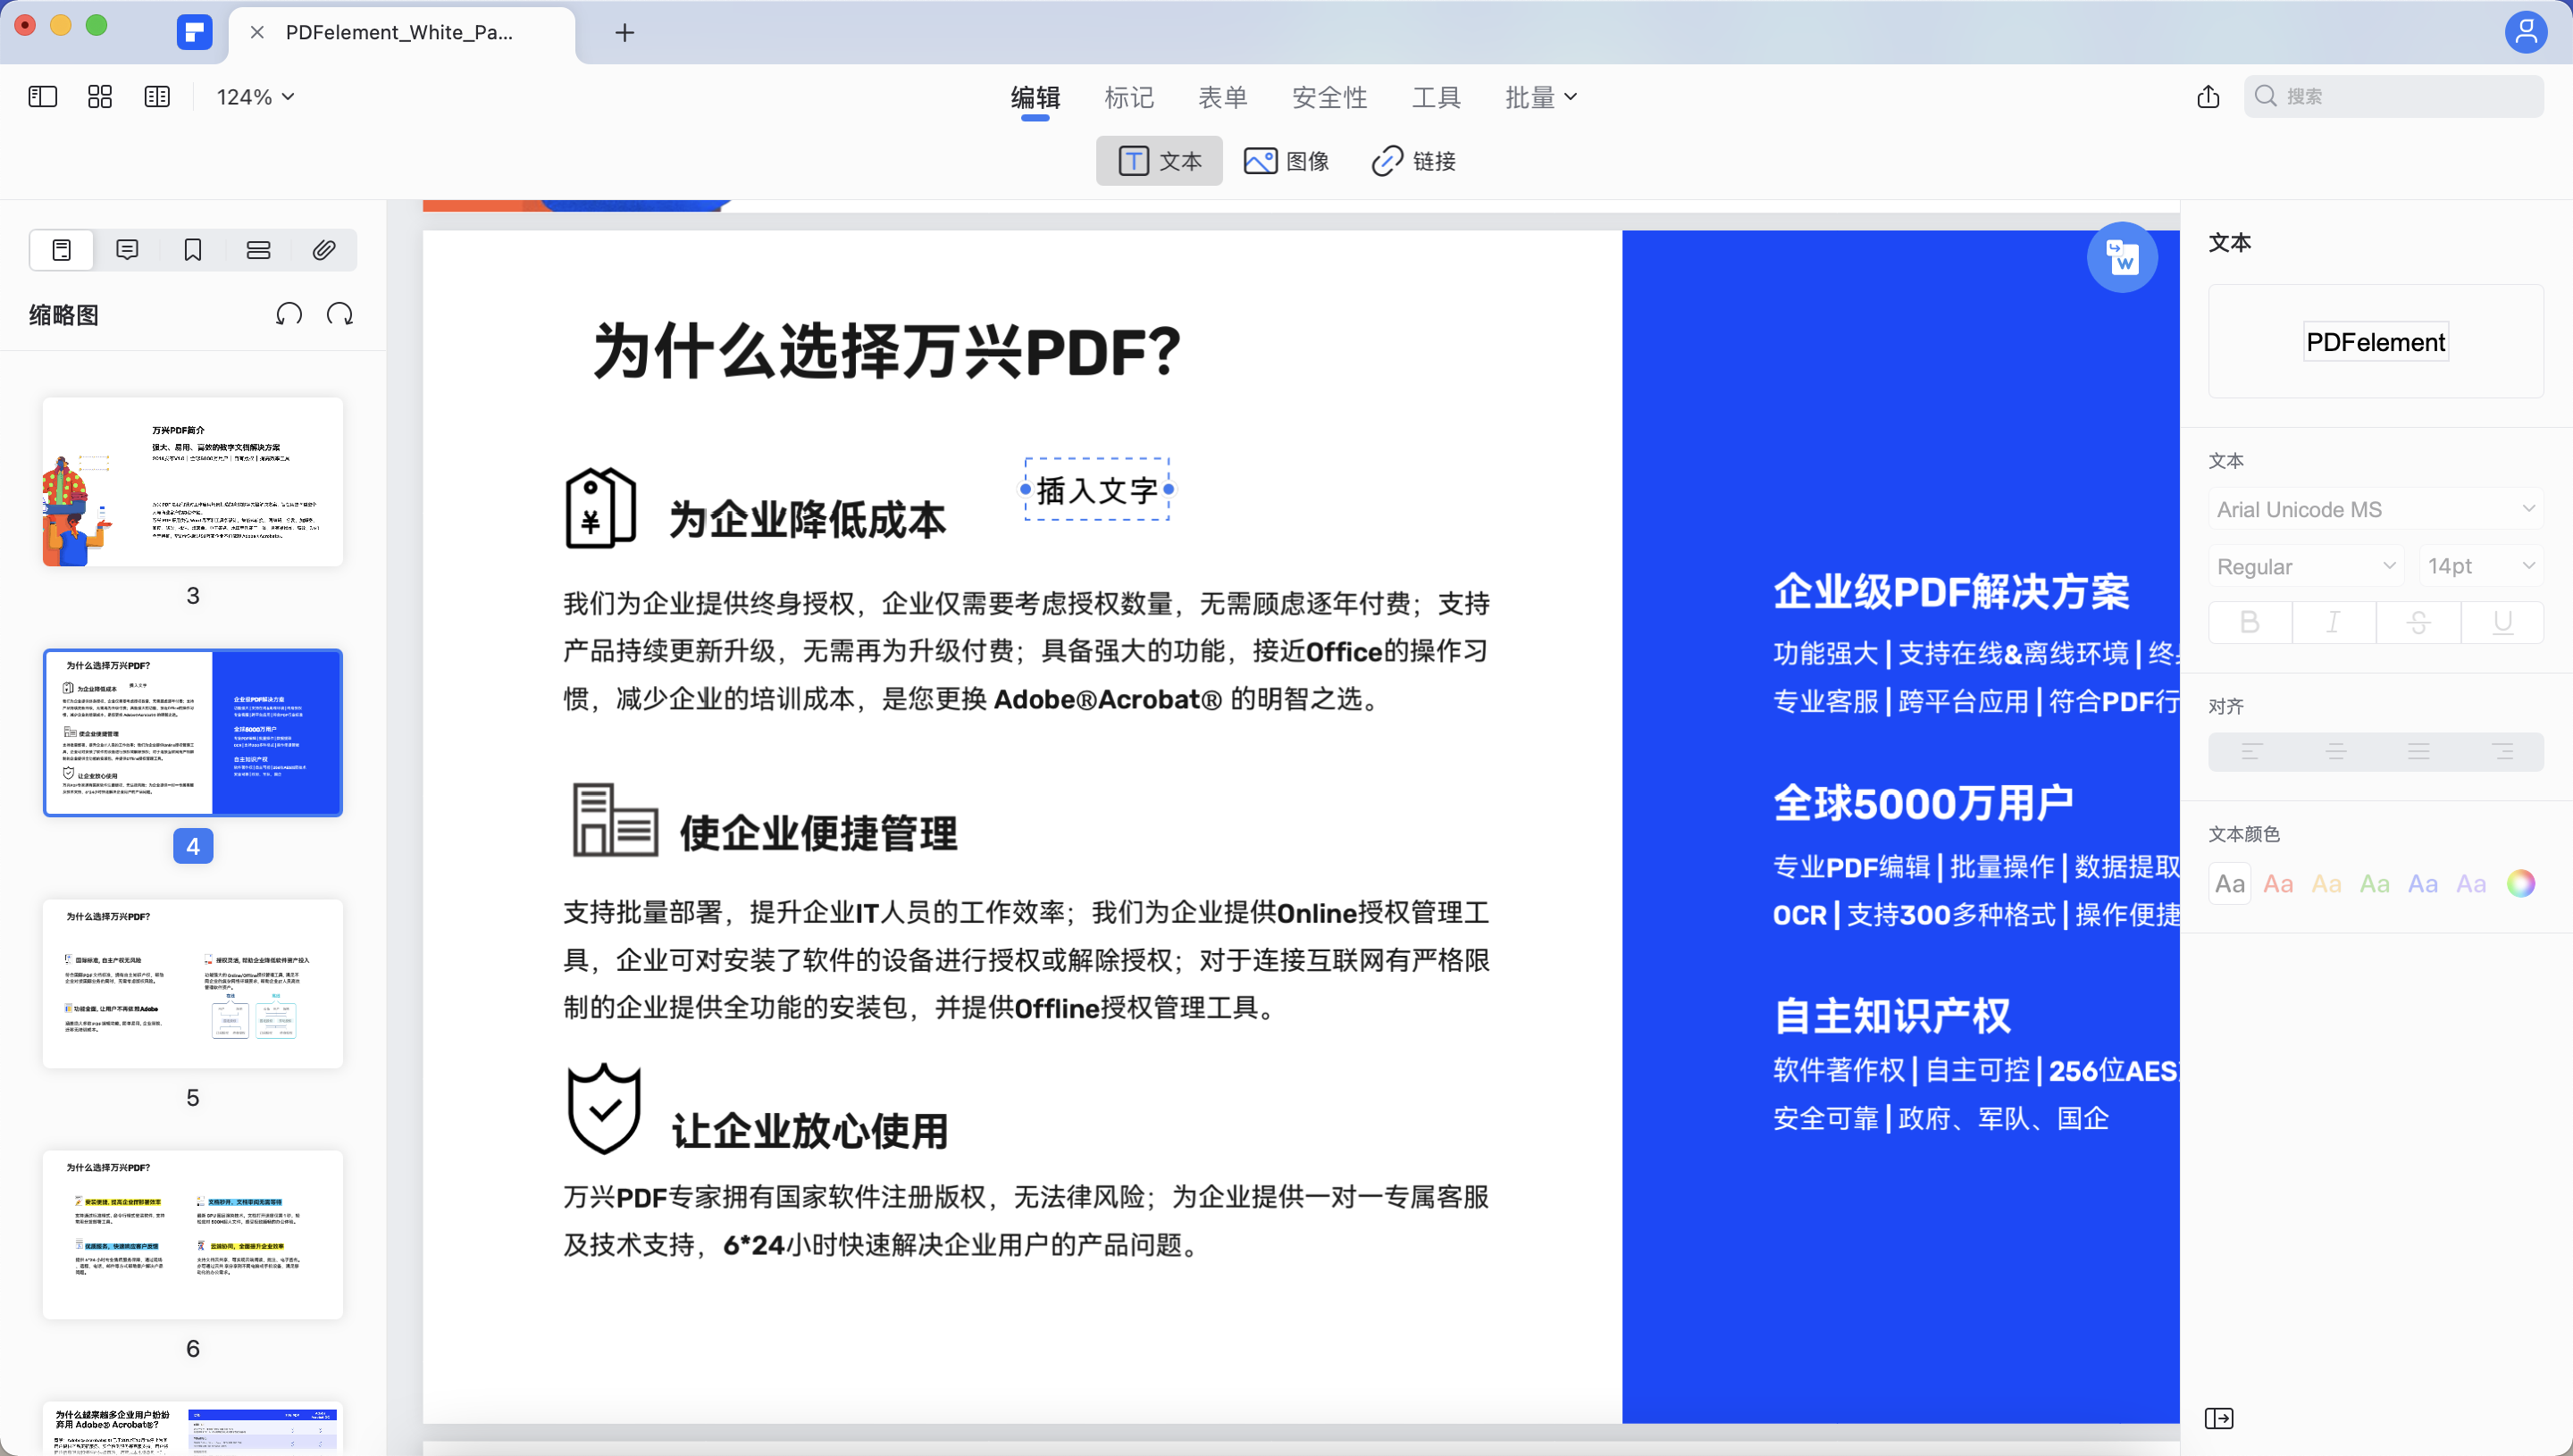Enable italic formatting for the text
Image resolution: width=2573 pixels, height=1456 pixels.
(2333, 621)
